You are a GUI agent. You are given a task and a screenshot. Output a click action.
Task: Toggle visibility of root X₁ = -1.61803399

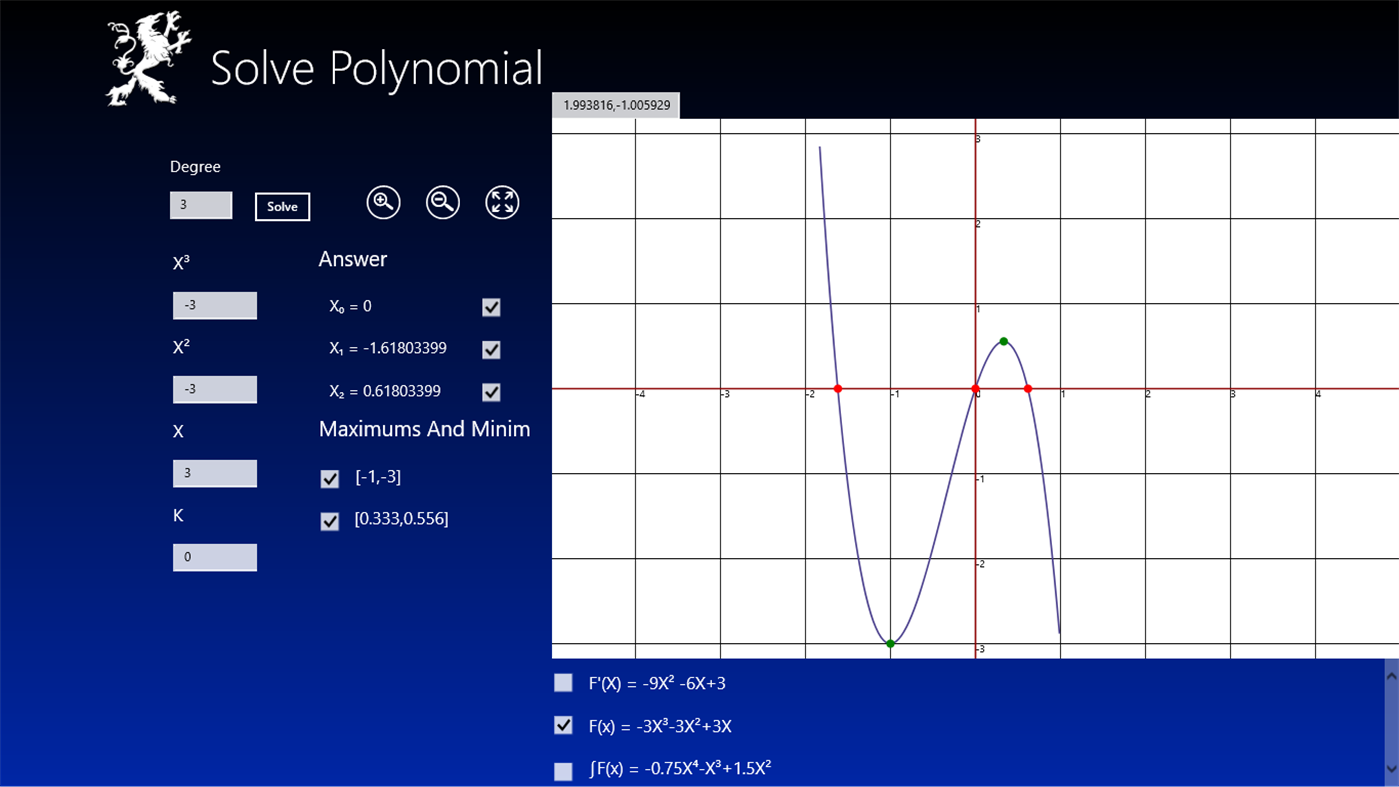490,349
